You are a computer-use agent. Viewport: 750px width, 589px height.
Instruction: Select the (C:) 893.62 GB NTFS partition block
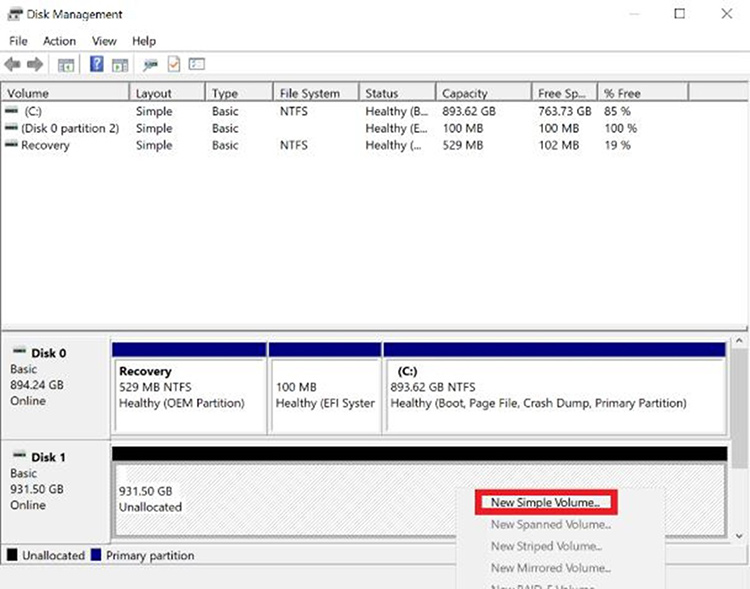(x=555, y=388)
